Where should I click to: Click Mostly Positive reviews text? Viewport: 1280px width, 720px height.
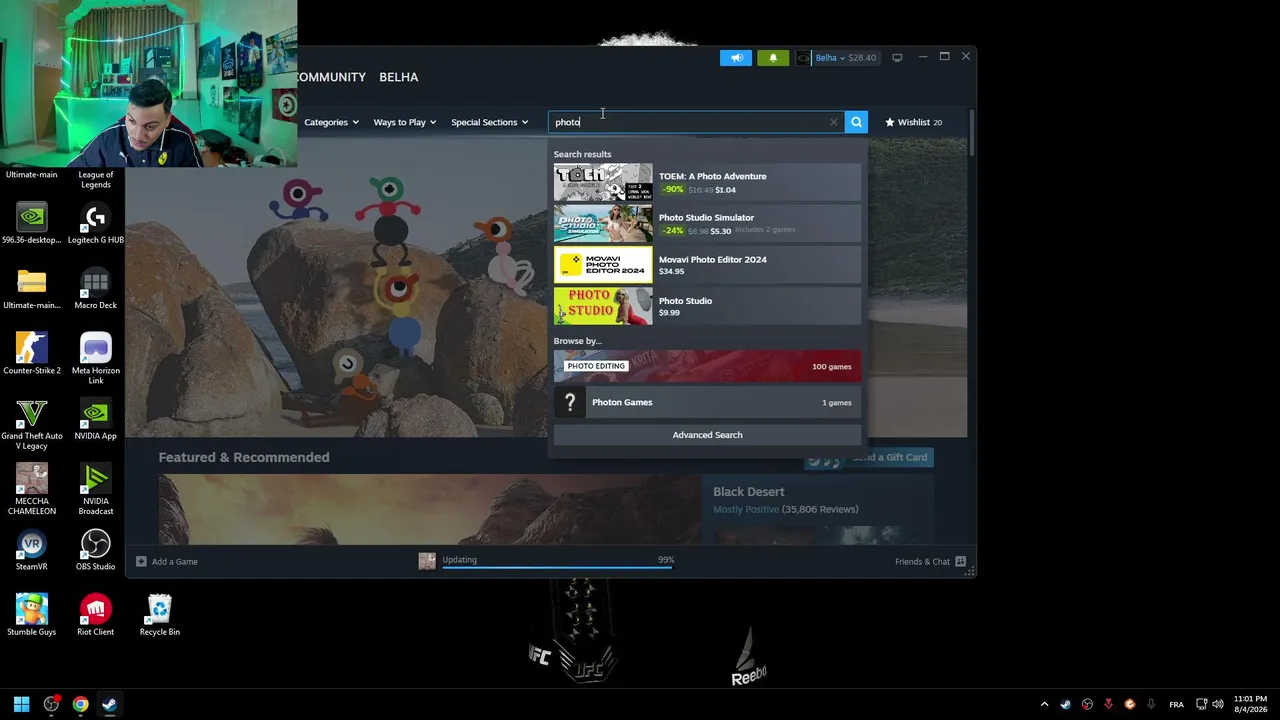click(x=746, y=509)
